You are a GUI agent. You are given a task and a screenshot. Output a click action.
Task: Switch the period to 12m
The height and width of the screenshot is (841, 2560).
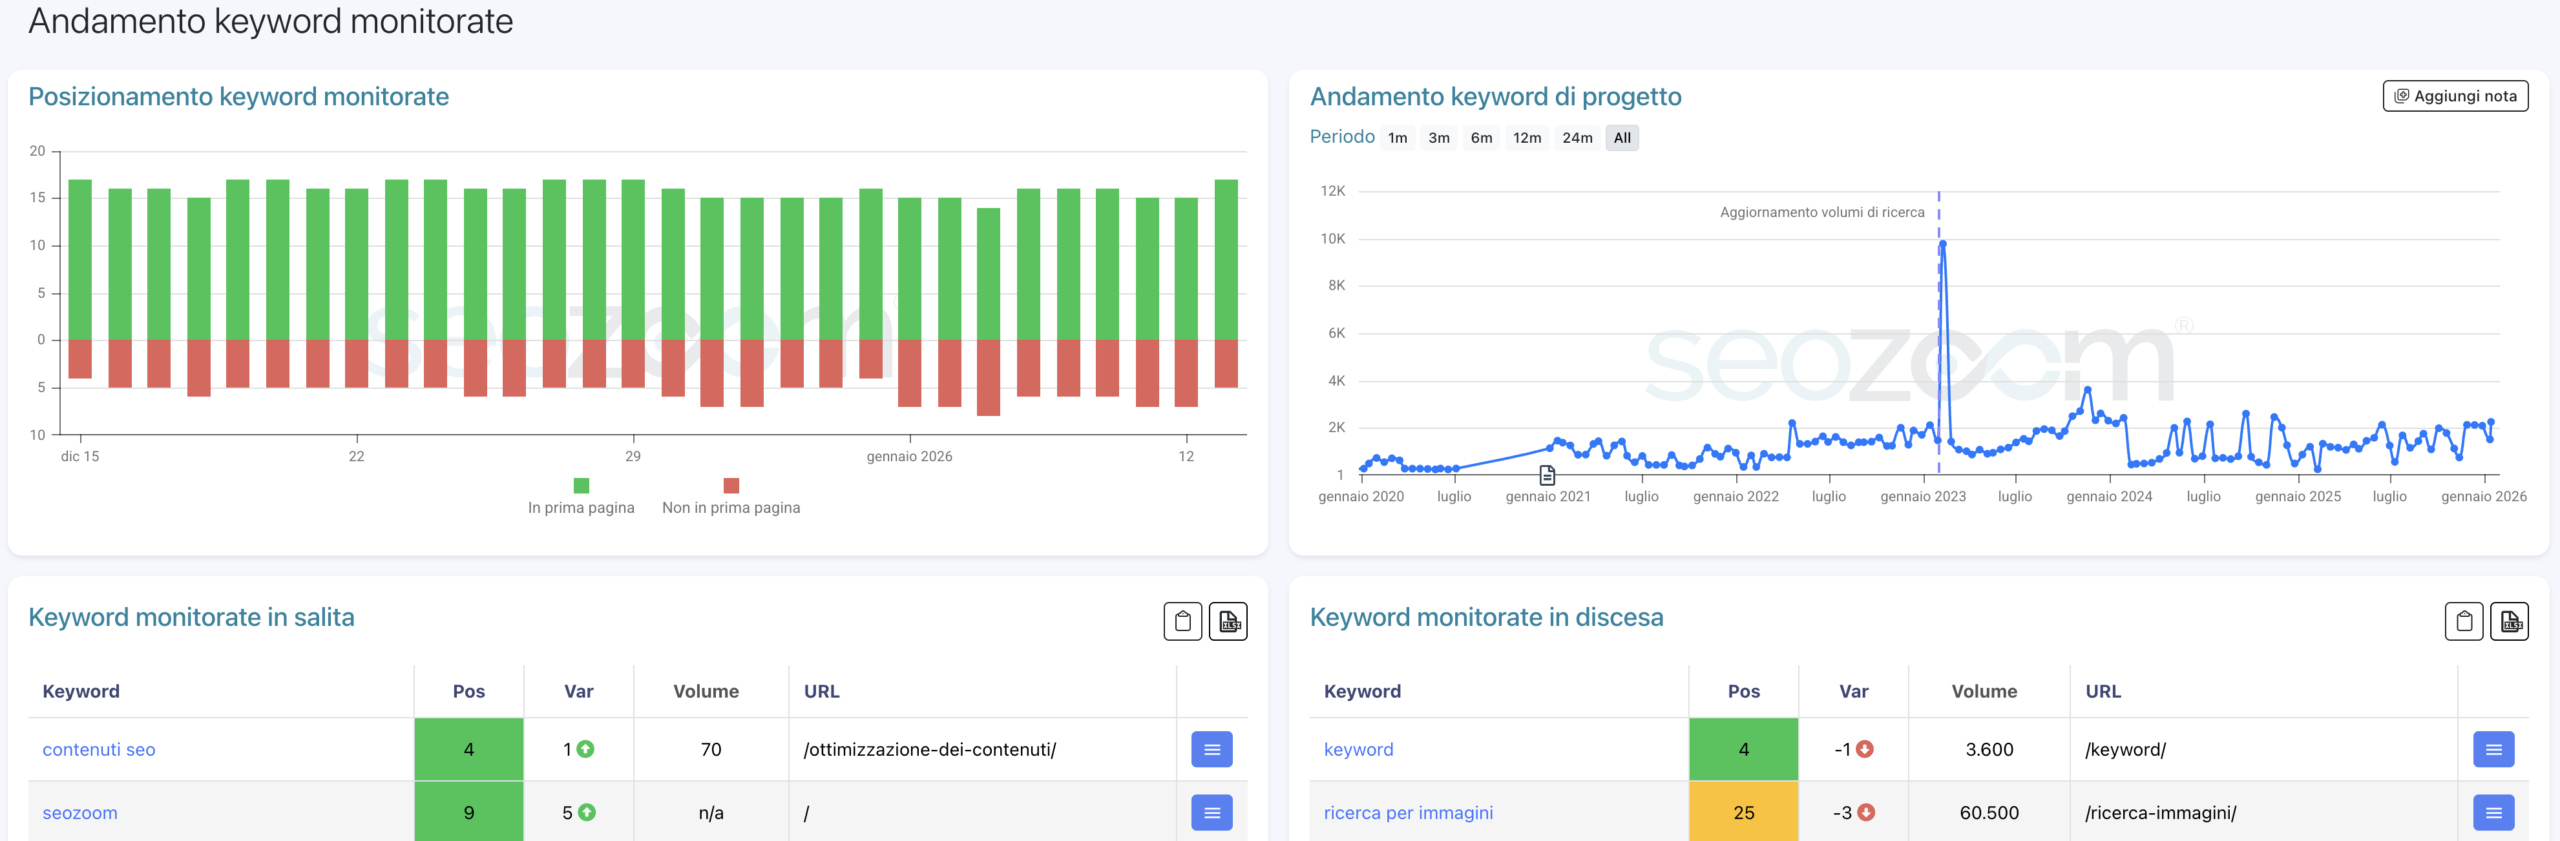click(1526, 138)
